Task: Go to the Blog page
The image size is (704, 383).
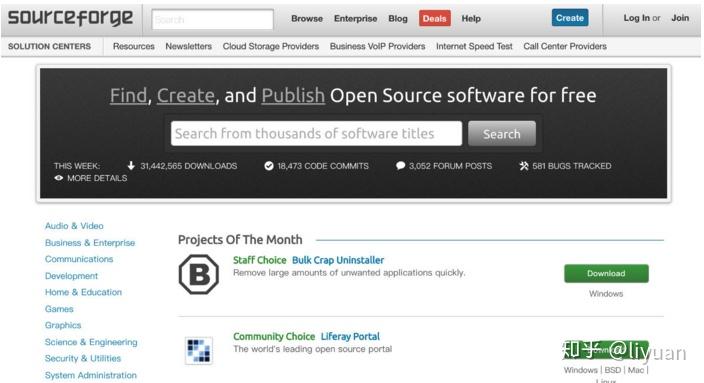Action: tap(398, 18)
